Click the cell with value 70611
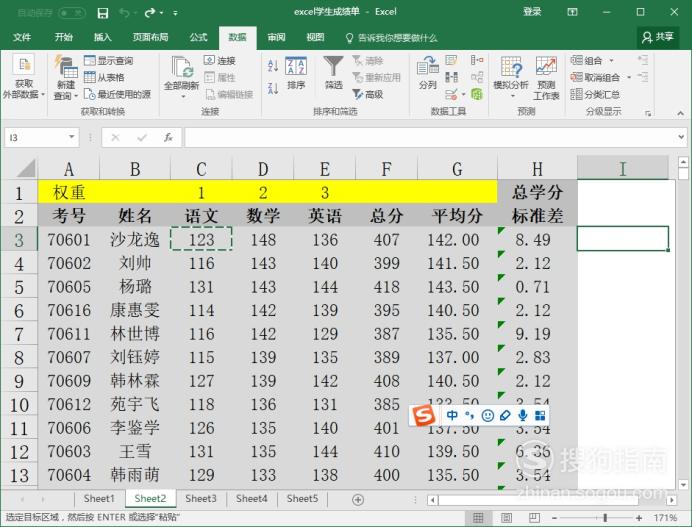This screenshot has height=527, width=692. (x=69, y=333)
